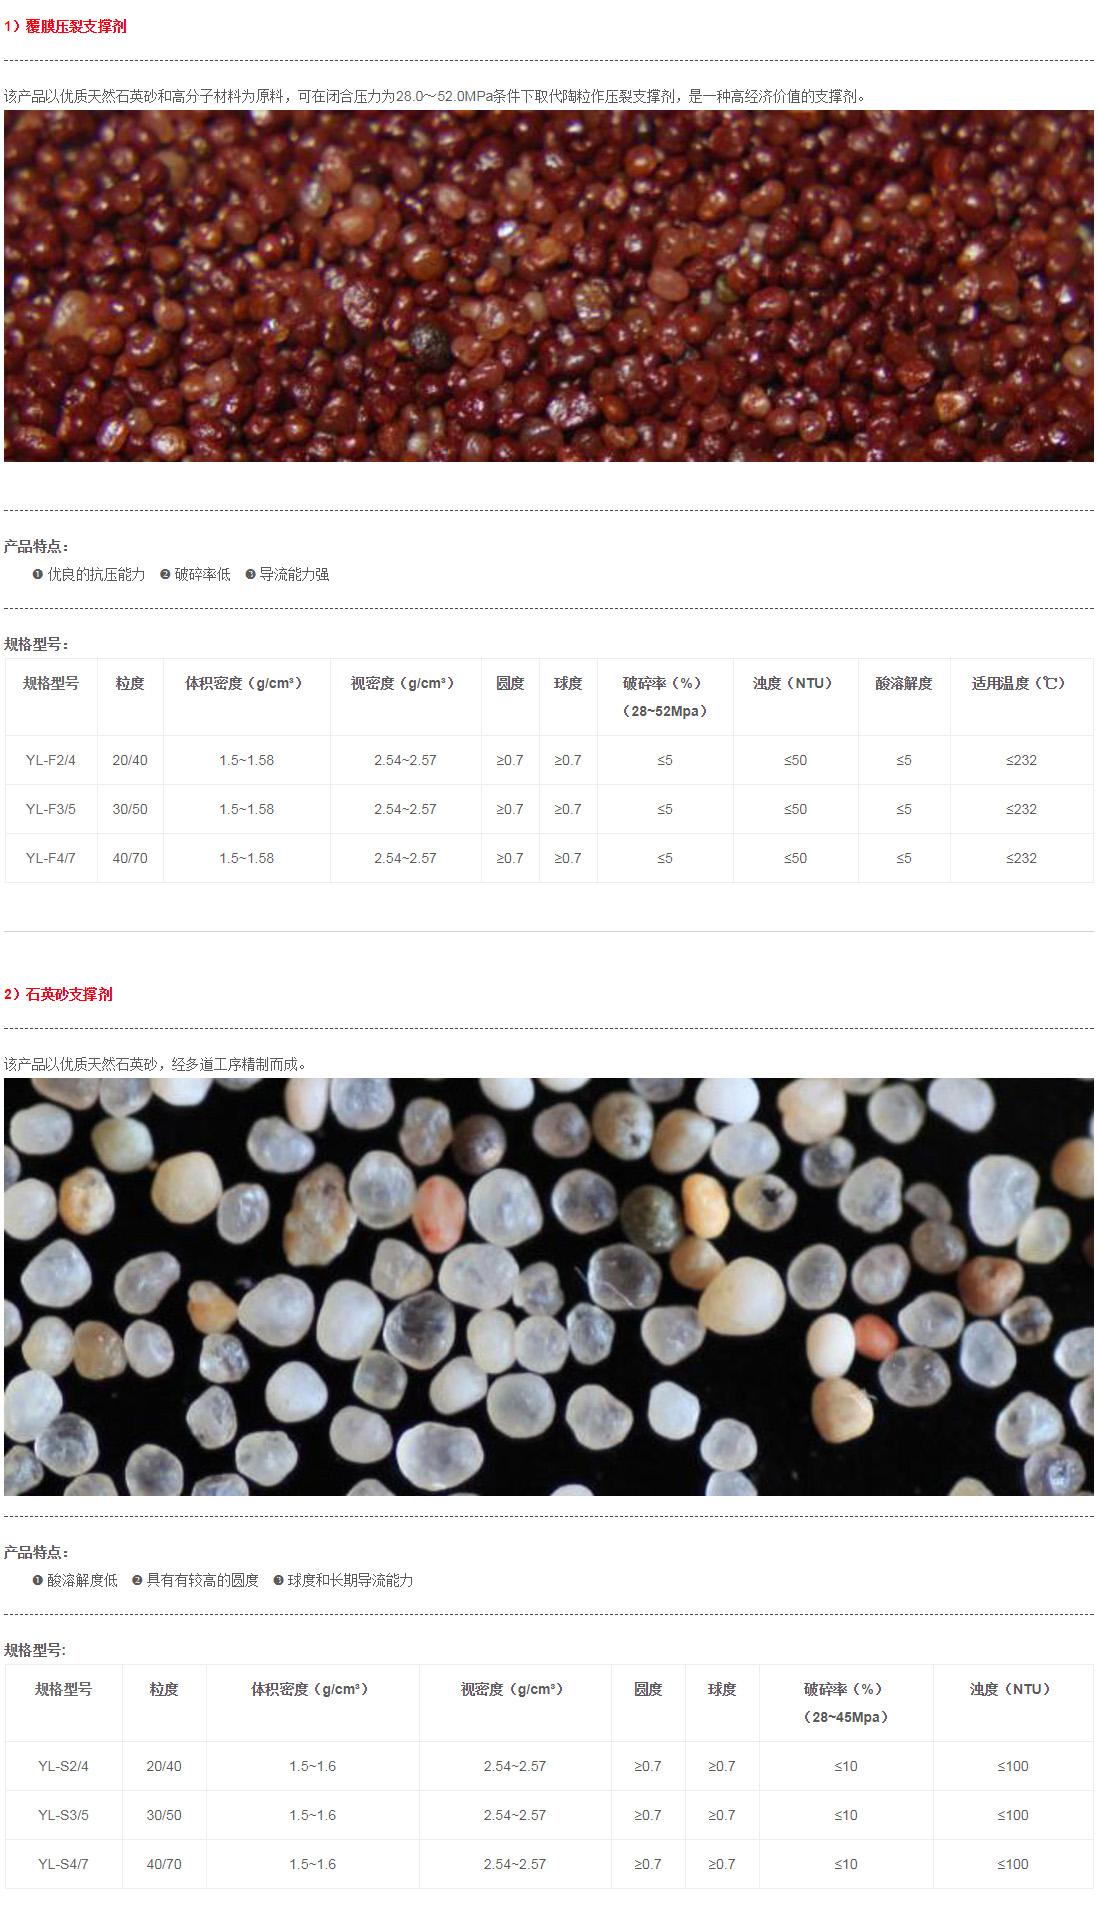Select the YL-S3/5 model cell

coord(63,1816)
